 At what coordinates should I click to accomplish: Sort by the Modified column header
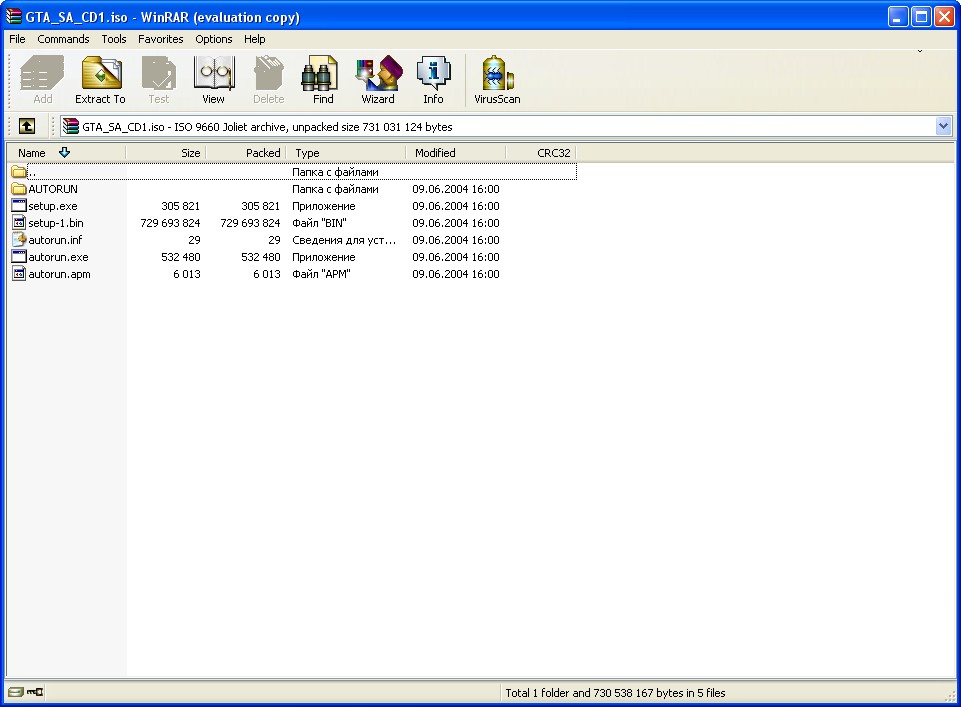456,153
